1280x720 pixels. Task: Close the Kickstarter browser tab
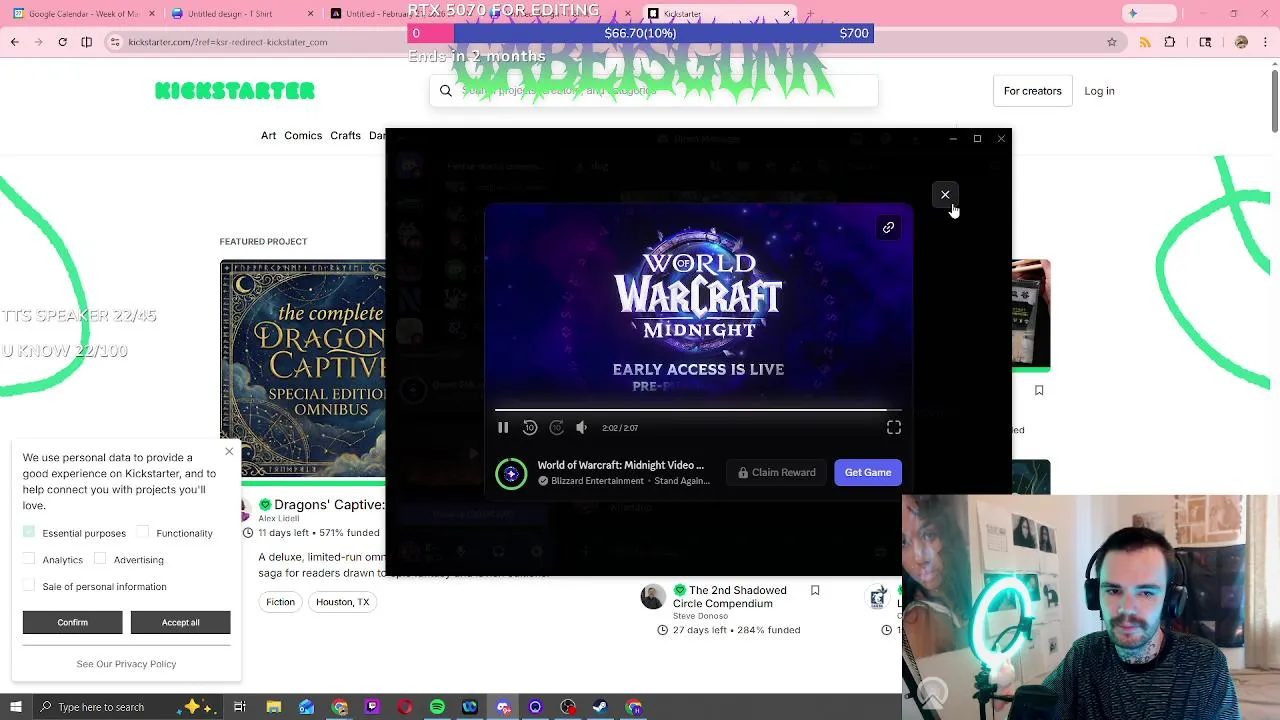786,14
